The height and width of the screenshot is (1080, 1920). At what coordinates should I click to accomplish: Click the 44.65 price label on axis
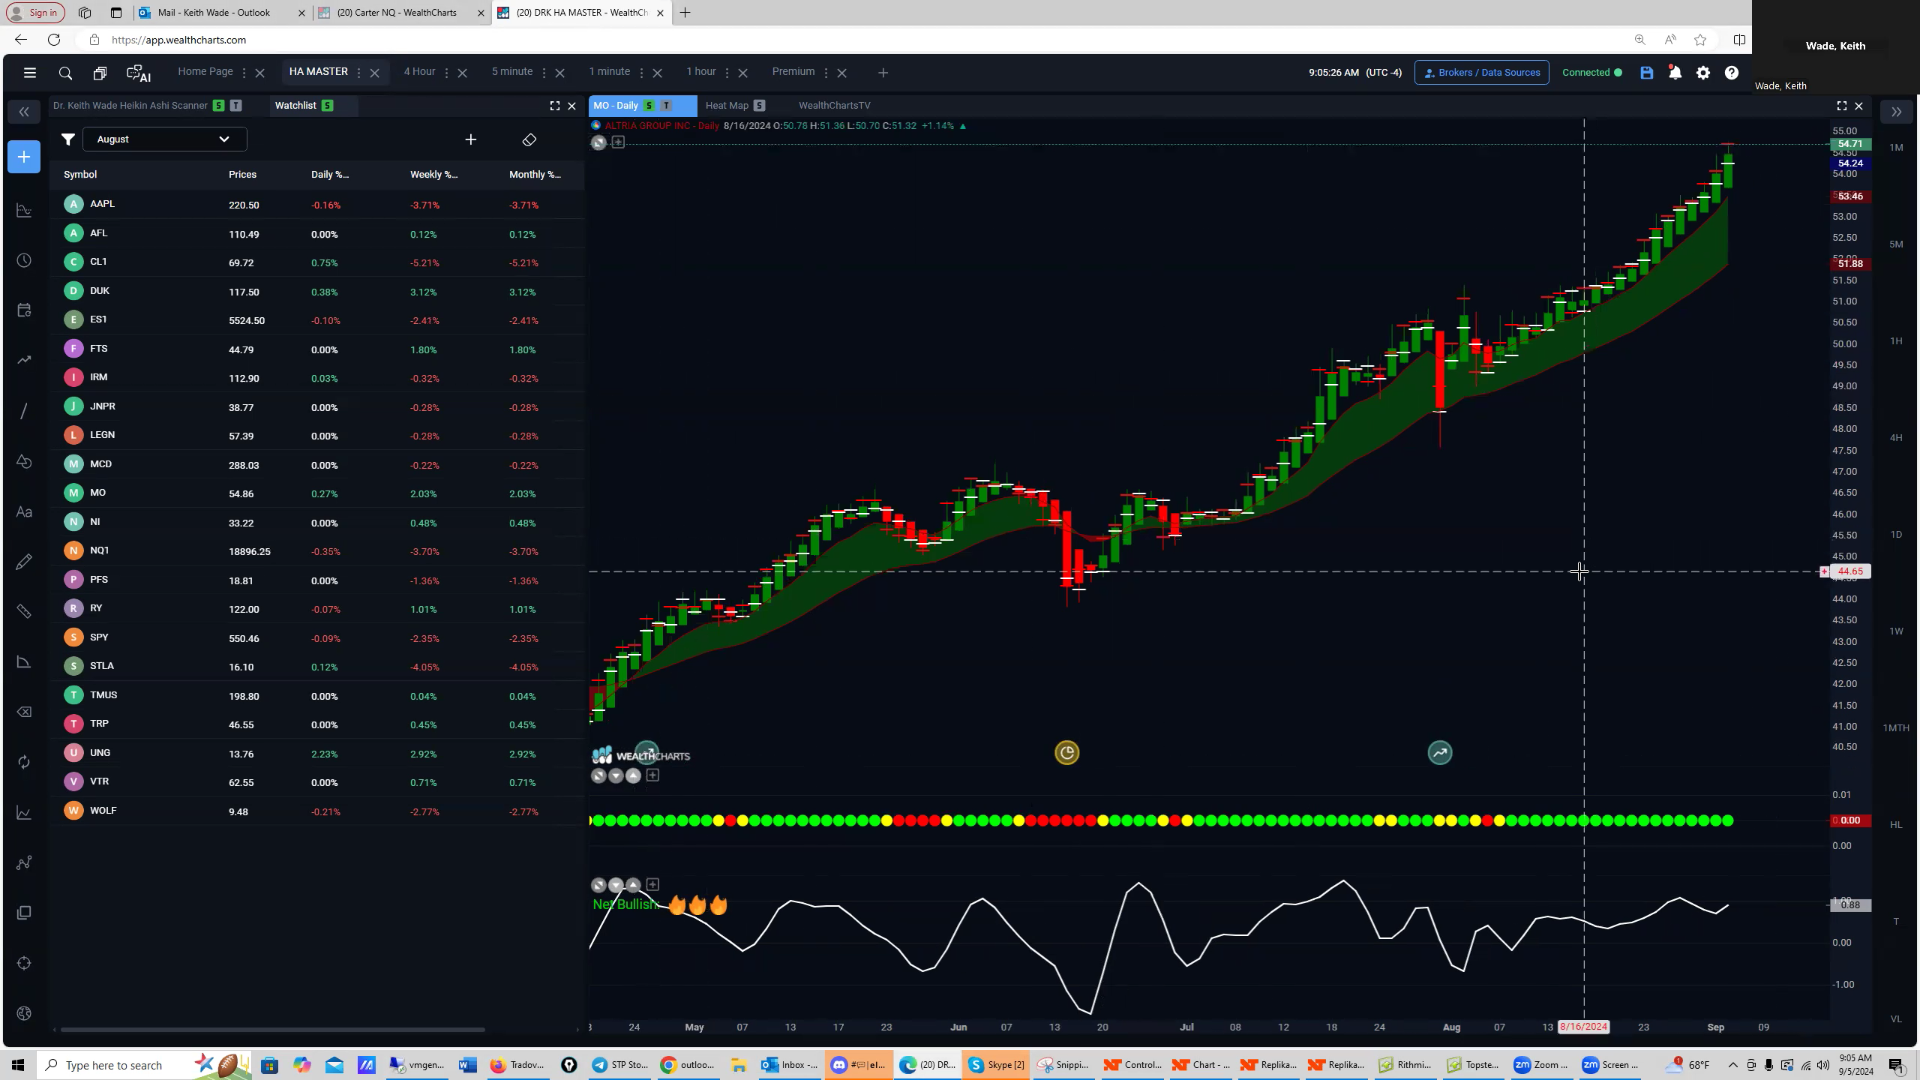coord(1850,572)
